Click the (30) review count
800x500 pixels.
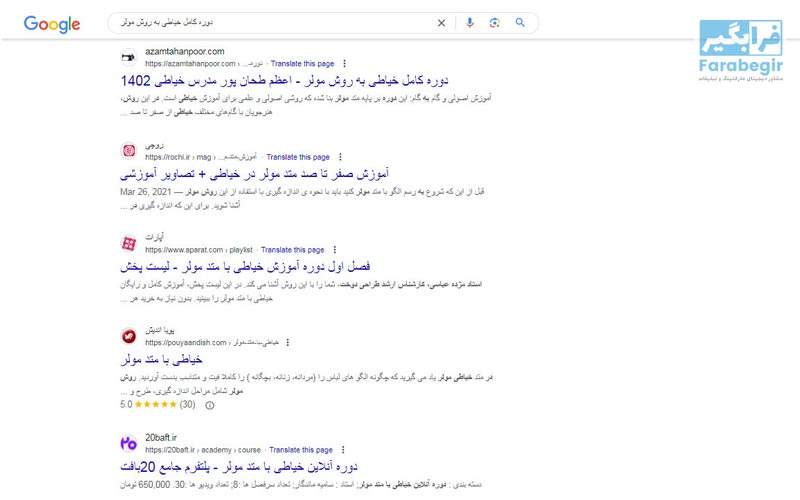point(187,405)
